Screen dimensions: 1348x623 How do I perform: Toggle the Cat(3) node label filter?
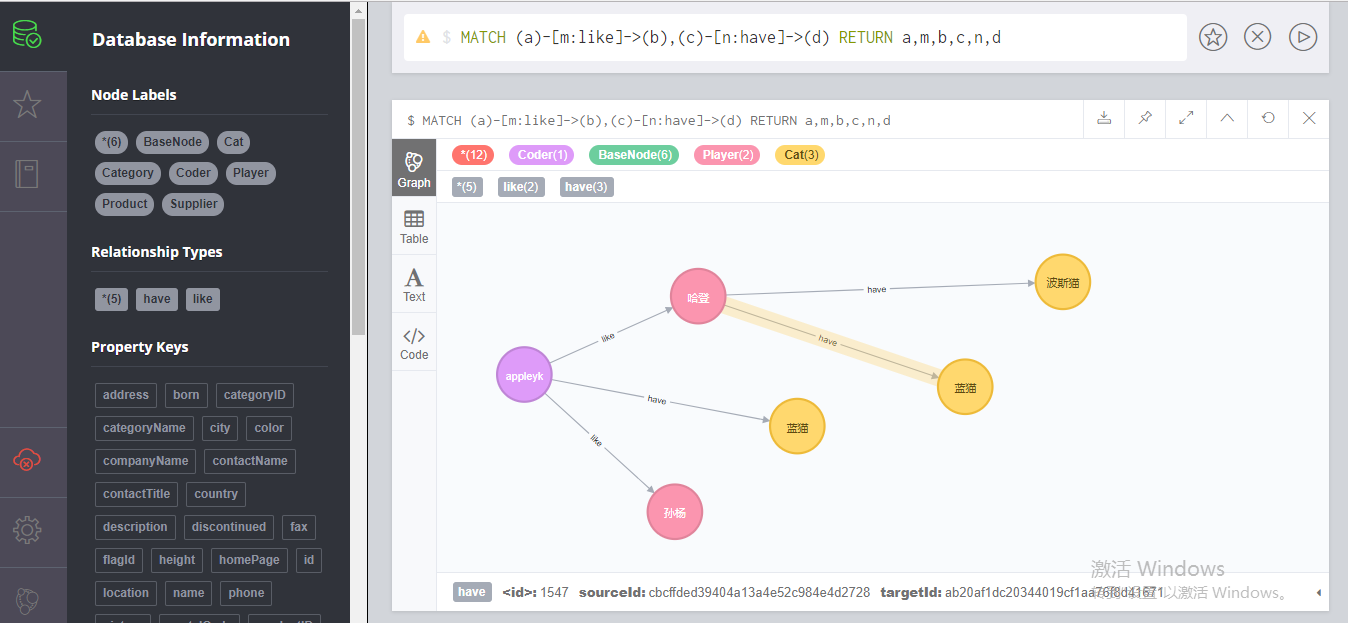click(x=800, y=154)
